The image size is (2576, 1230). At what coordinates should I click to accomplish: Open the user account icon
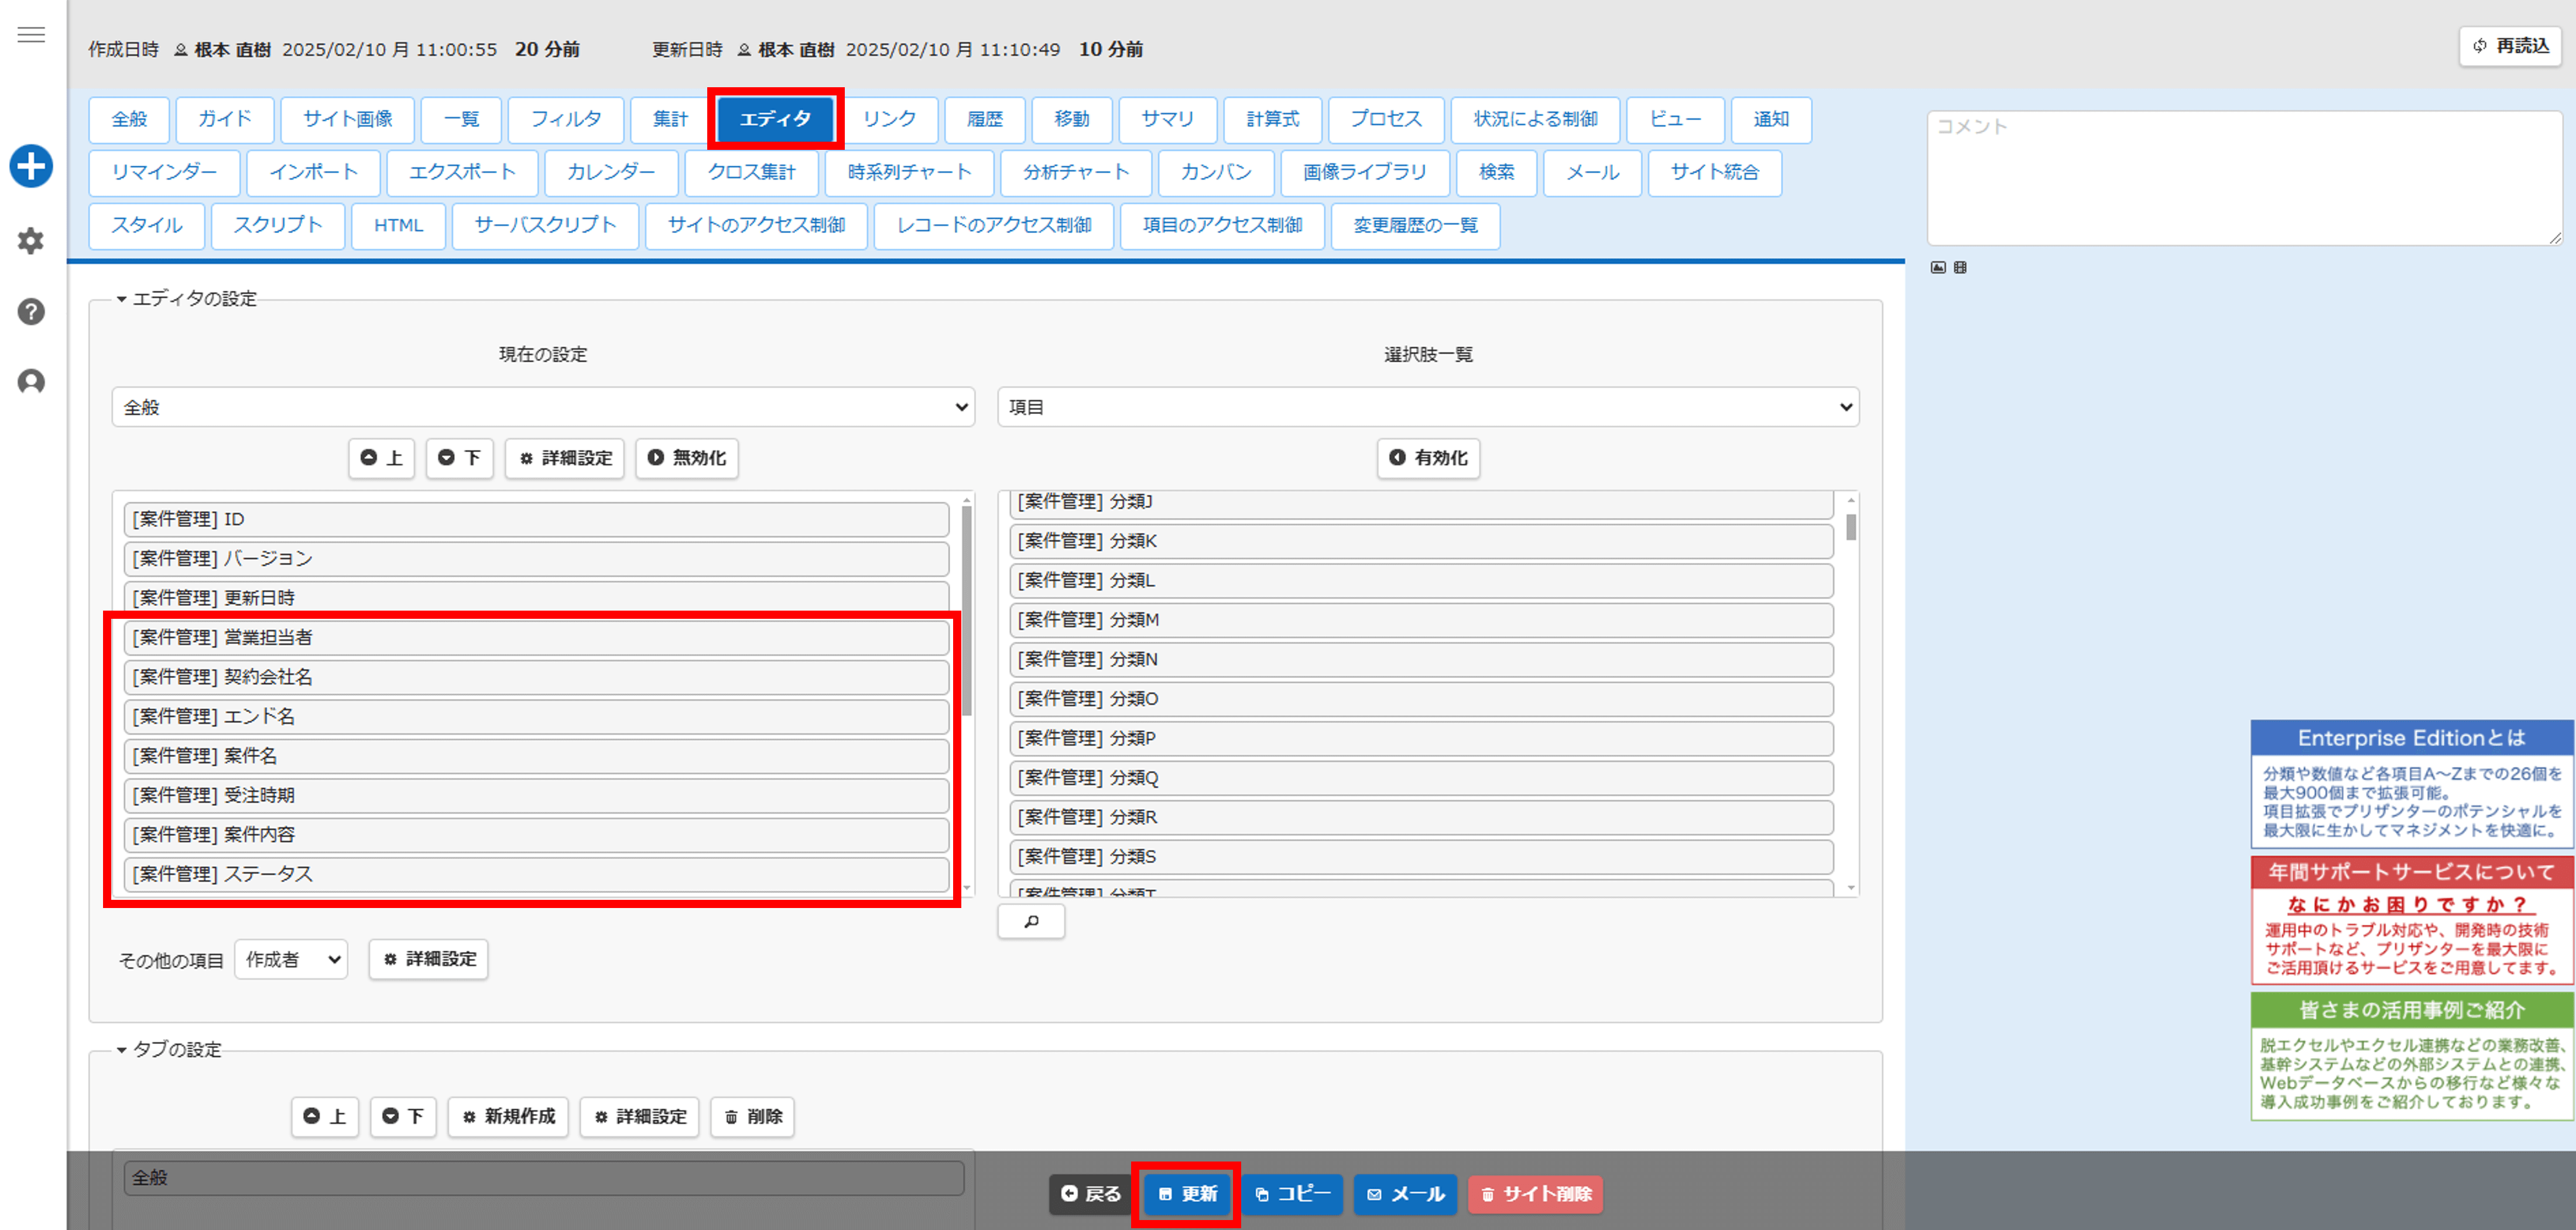pos(31,382)
